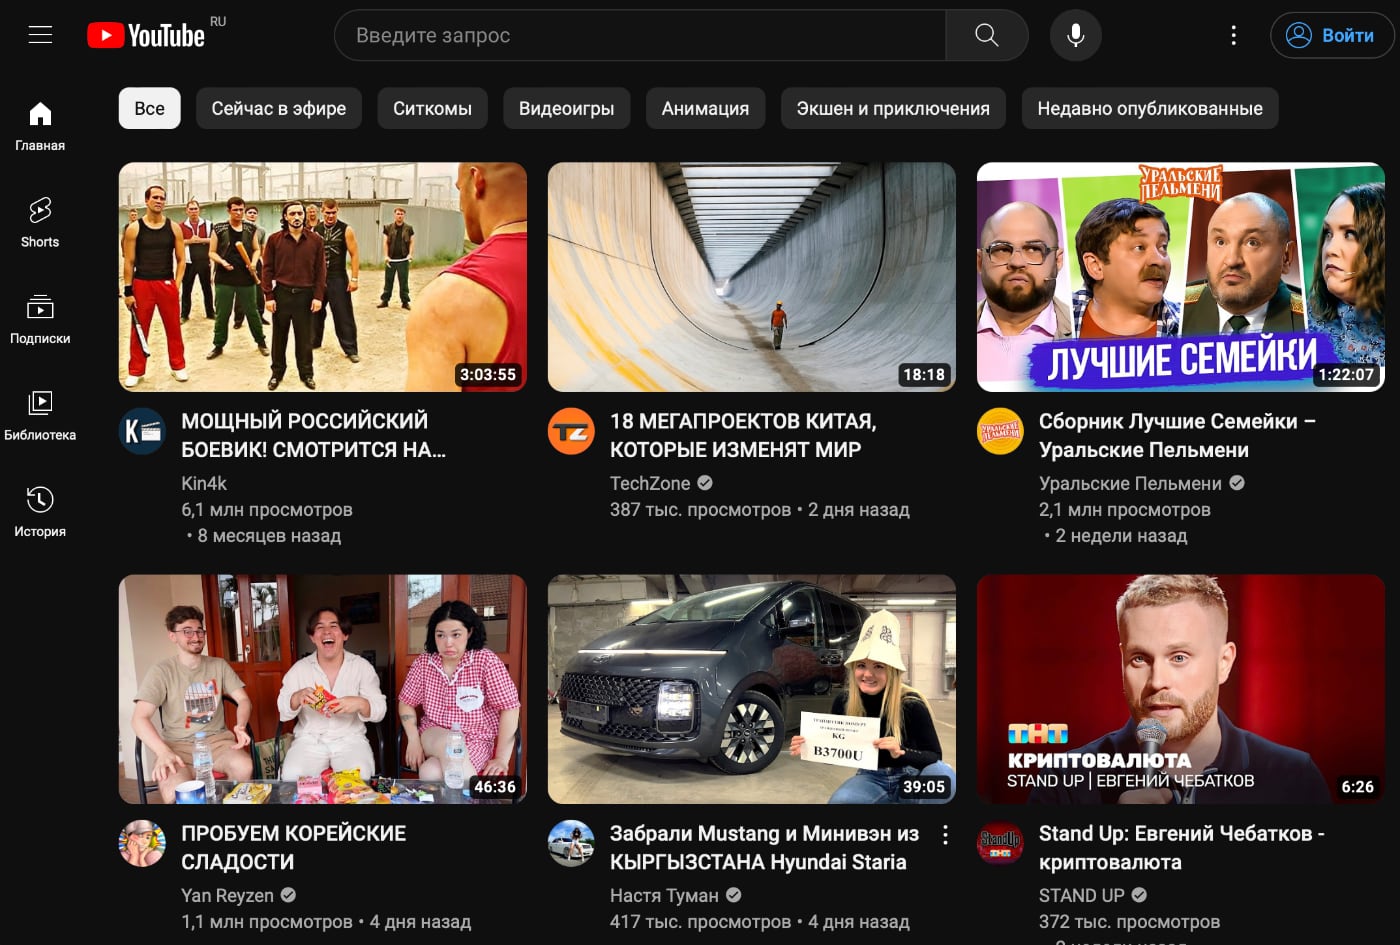Screen dimensions: 1400x945
Task: Play the Hyundai Staria minivan thumbnail
Action: pyautogui.click(x=752, y=689)
